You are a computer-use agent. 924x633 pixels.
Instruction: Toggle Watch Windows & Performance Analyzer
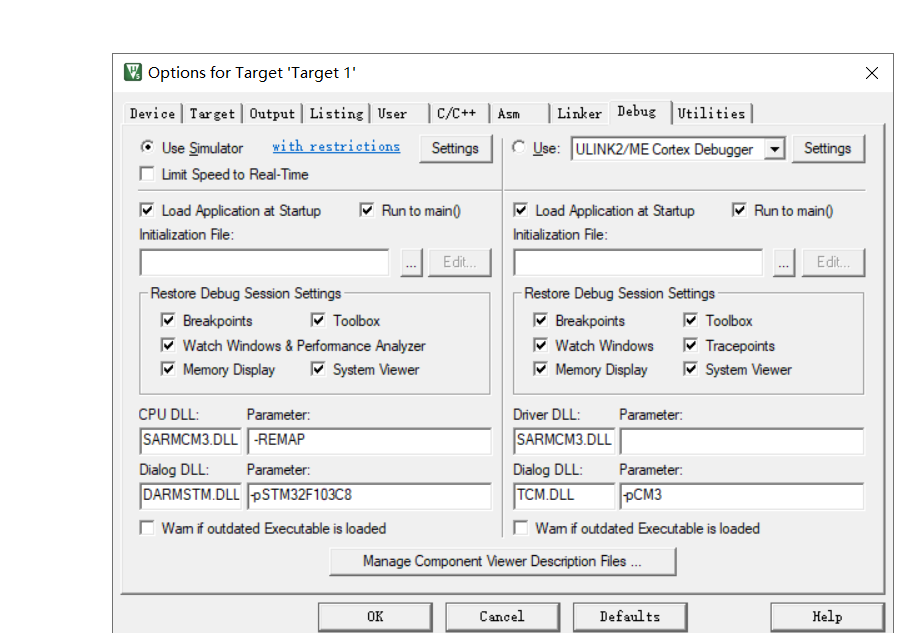click(x=168, y=345)
